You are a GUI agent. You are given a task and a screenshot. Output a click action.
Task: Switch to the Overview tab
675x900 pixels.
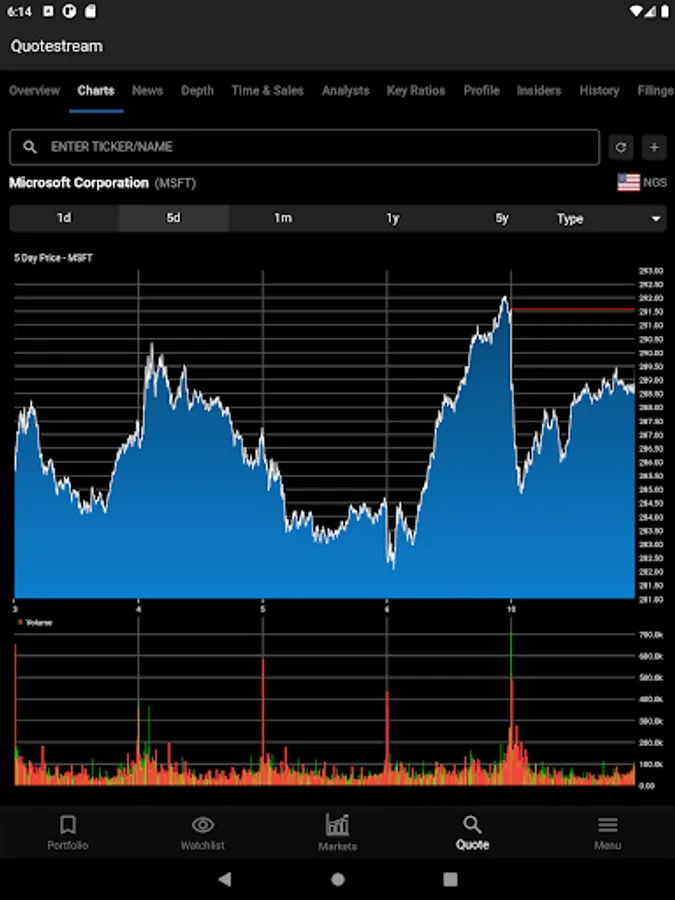34,91
